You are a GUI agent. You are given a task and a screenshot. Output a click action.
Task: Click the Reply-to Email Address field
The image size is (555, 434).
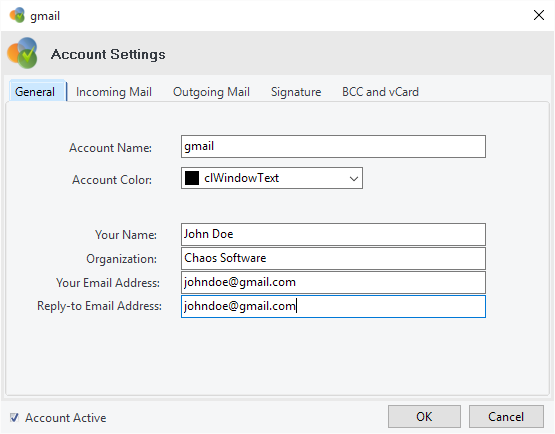(x=333, y=307)
